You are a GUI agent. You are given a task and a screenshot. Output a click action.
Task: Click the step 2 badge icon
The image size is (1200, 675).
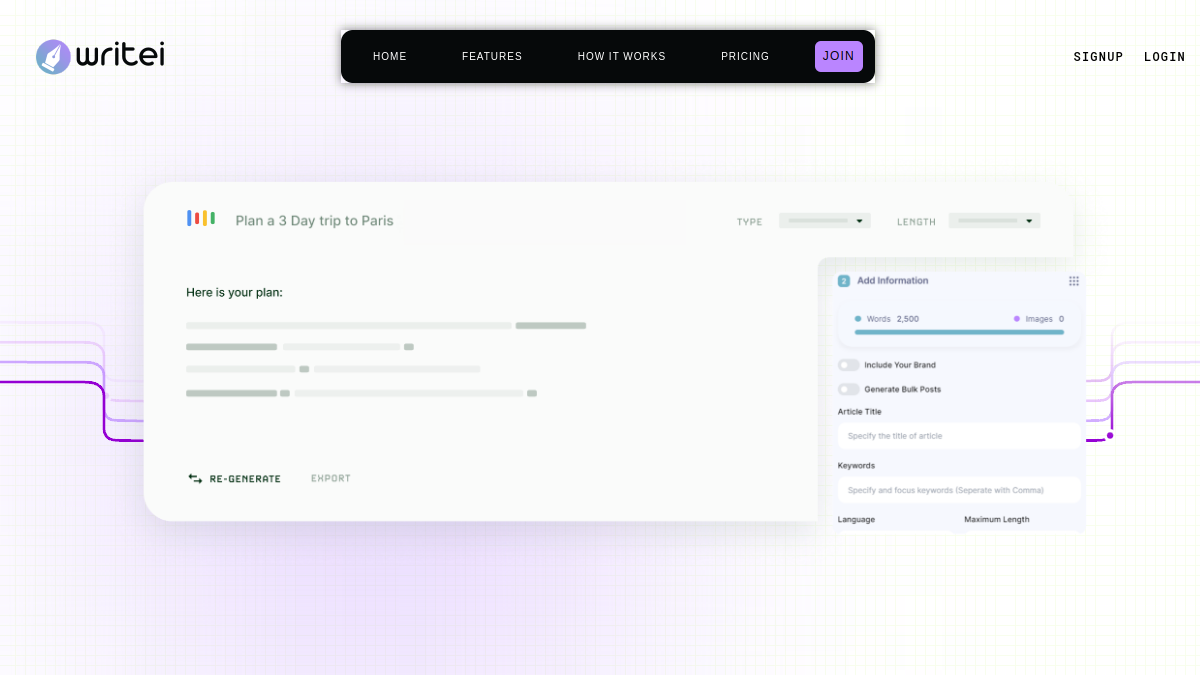[x=843, y=281]
